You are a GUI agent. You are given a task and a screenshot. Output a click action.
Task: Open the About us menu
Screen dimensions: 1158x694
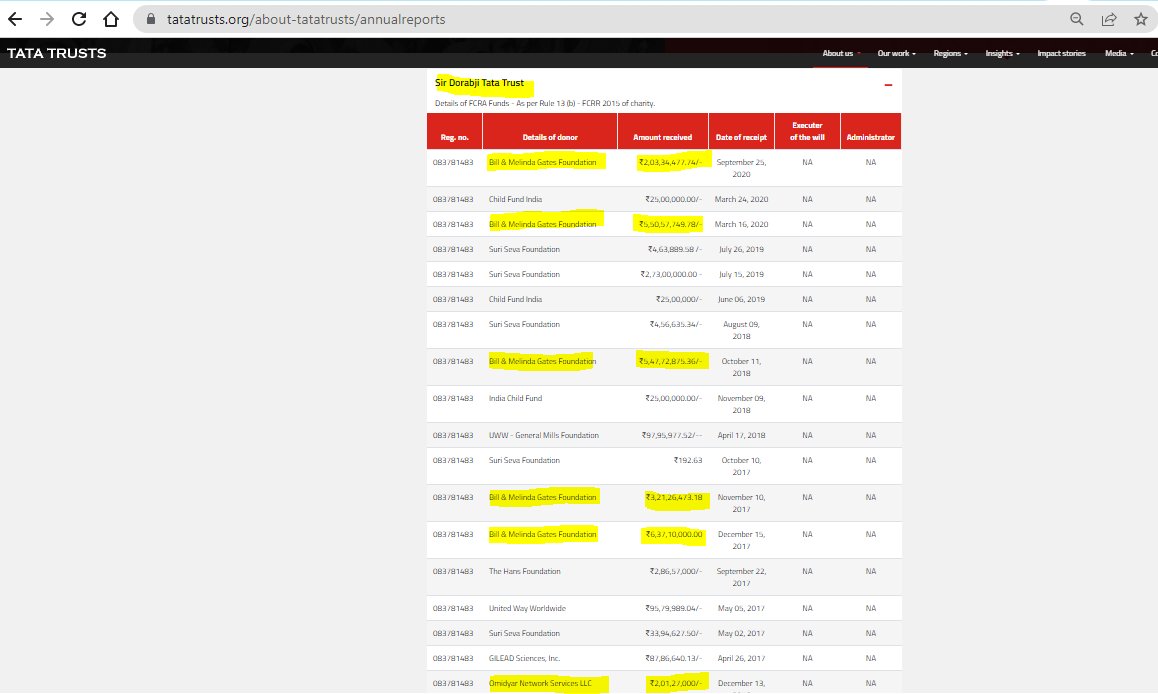840,53
